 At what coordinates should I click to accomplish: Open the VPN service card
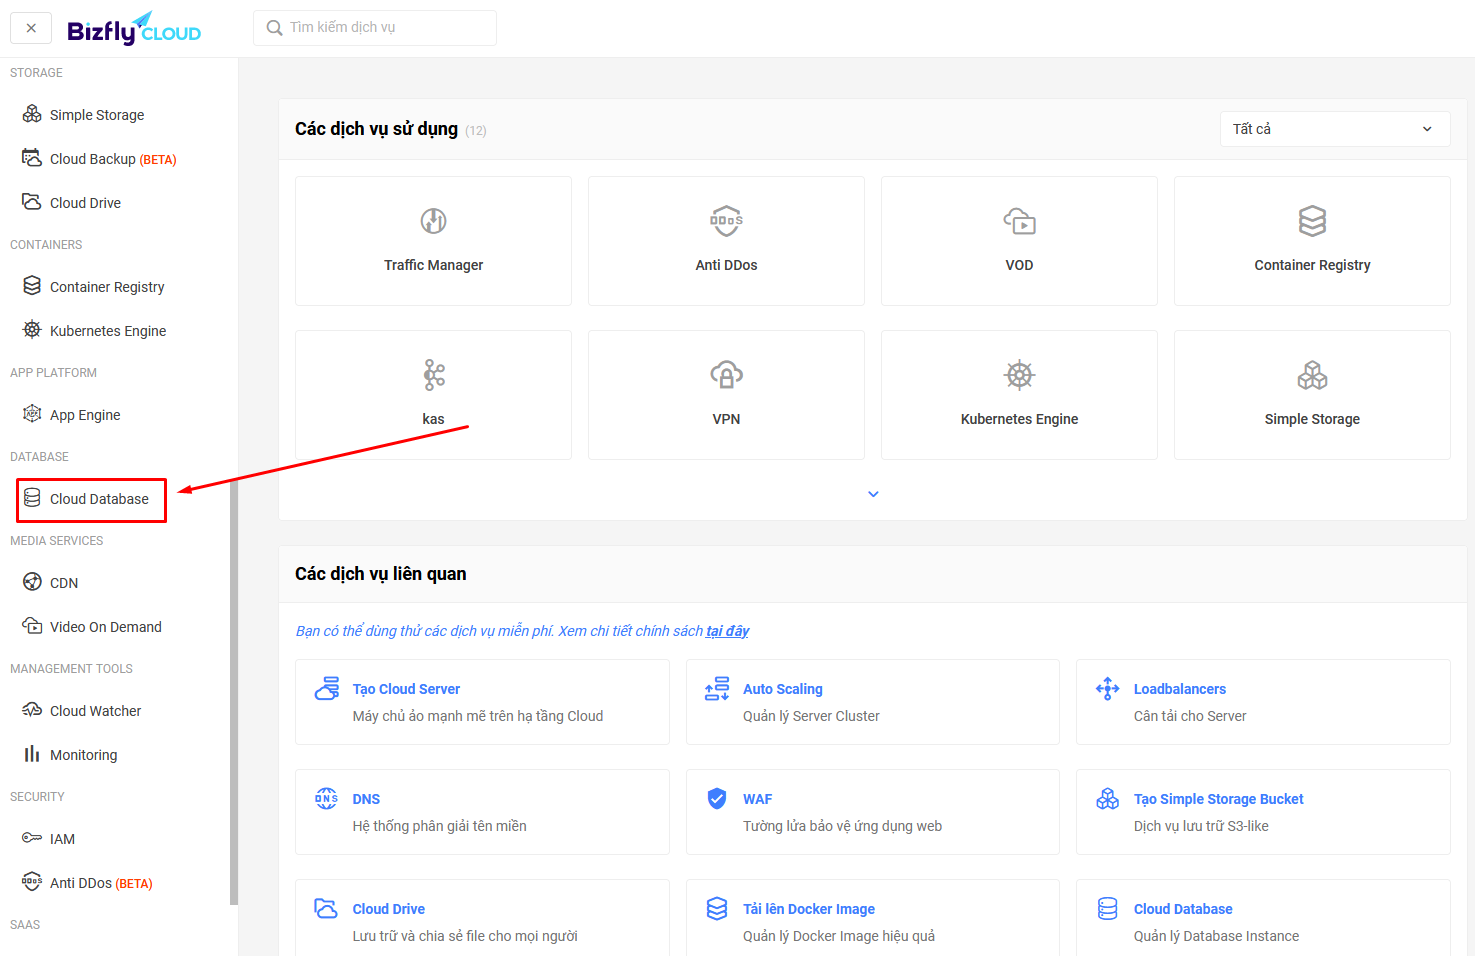click(726, 395)
